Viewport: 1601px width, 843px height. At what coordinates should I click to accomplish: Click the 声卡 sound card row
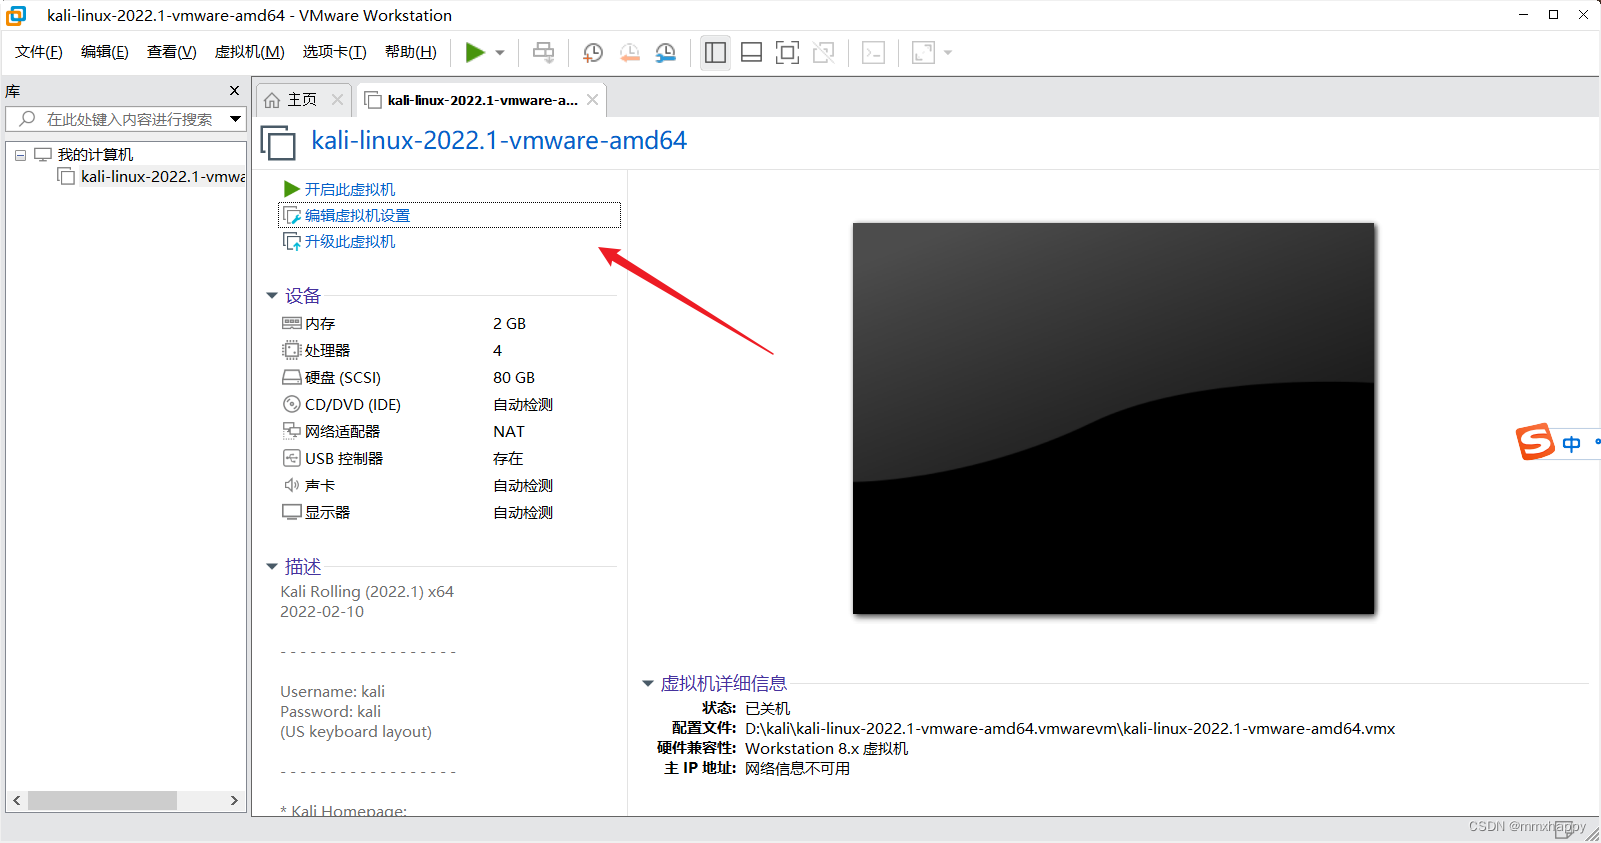(x=448, y=486)
